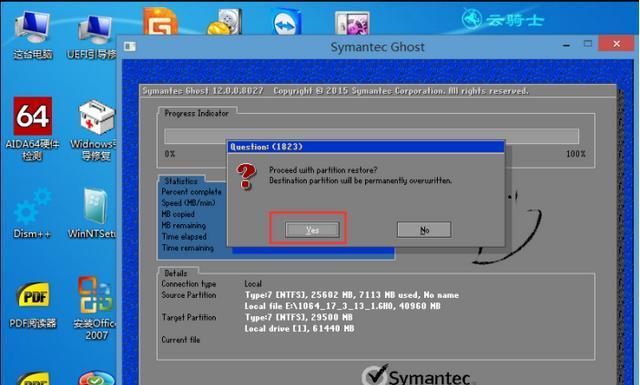Screen dimensions: 640x385
Task: Open the orange G application icon
Action: [160, 21]
